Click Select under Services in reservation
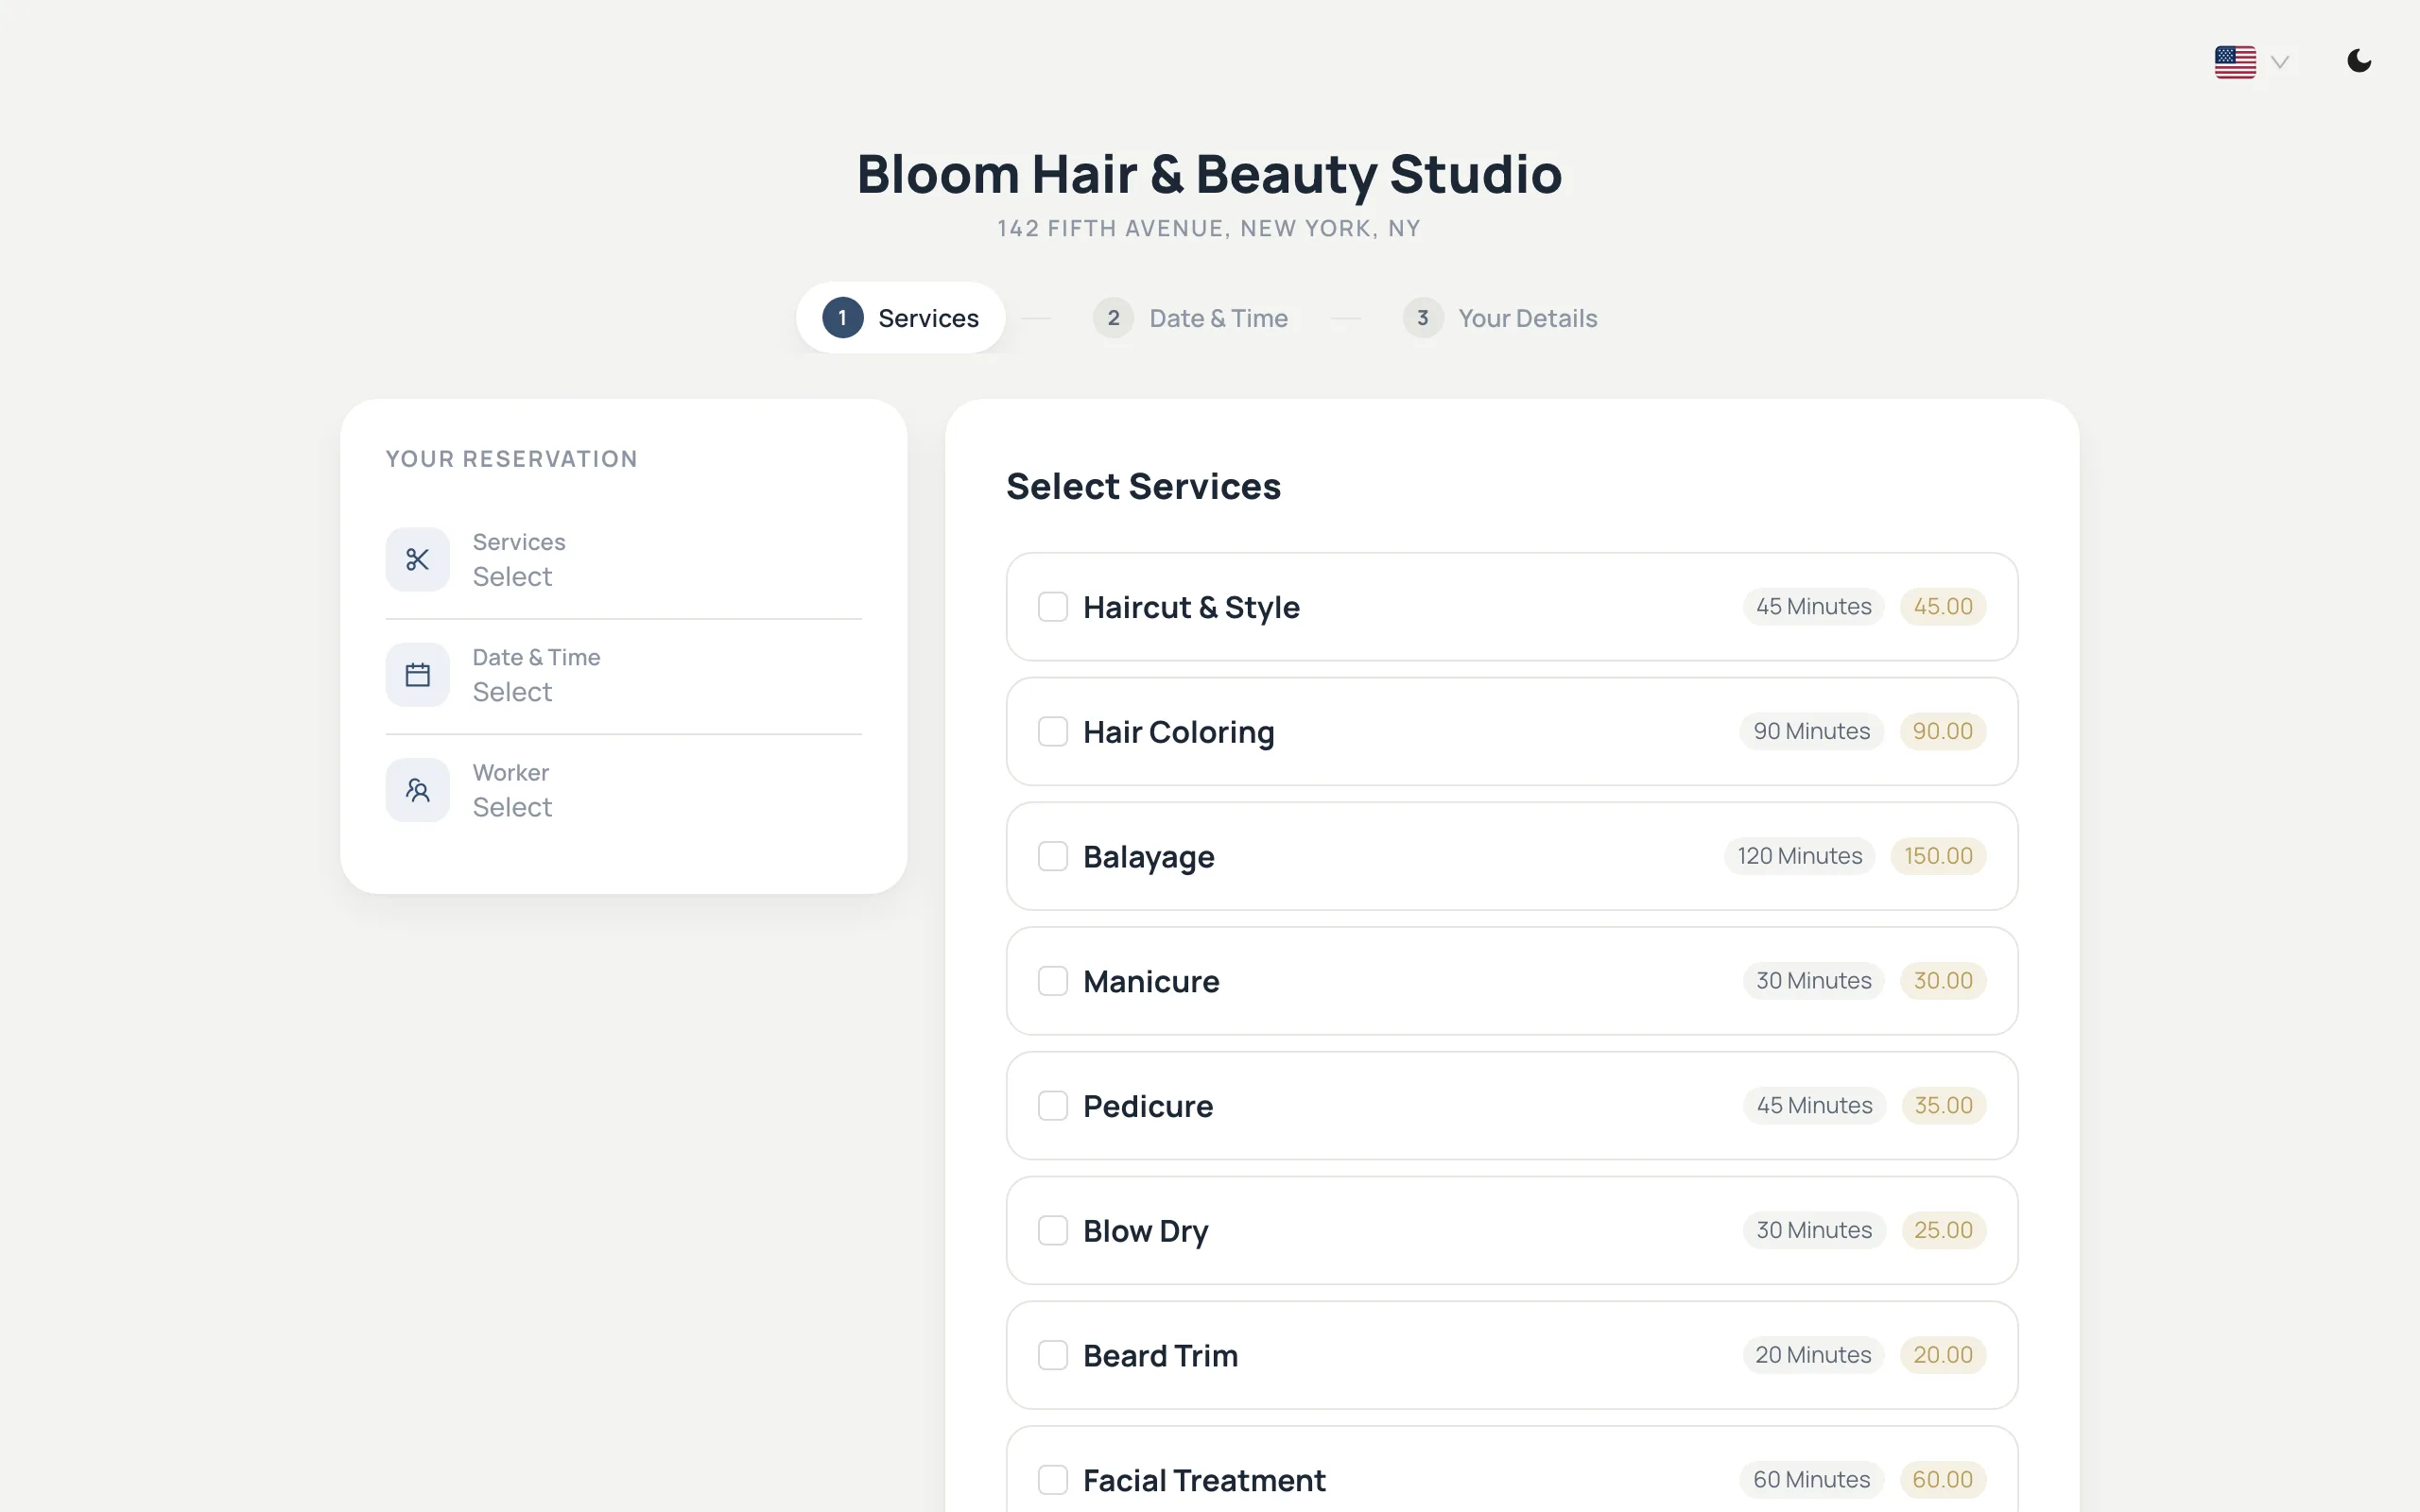The height and width of the screenshot is (1512, 2420). click(x=512, y=577)
